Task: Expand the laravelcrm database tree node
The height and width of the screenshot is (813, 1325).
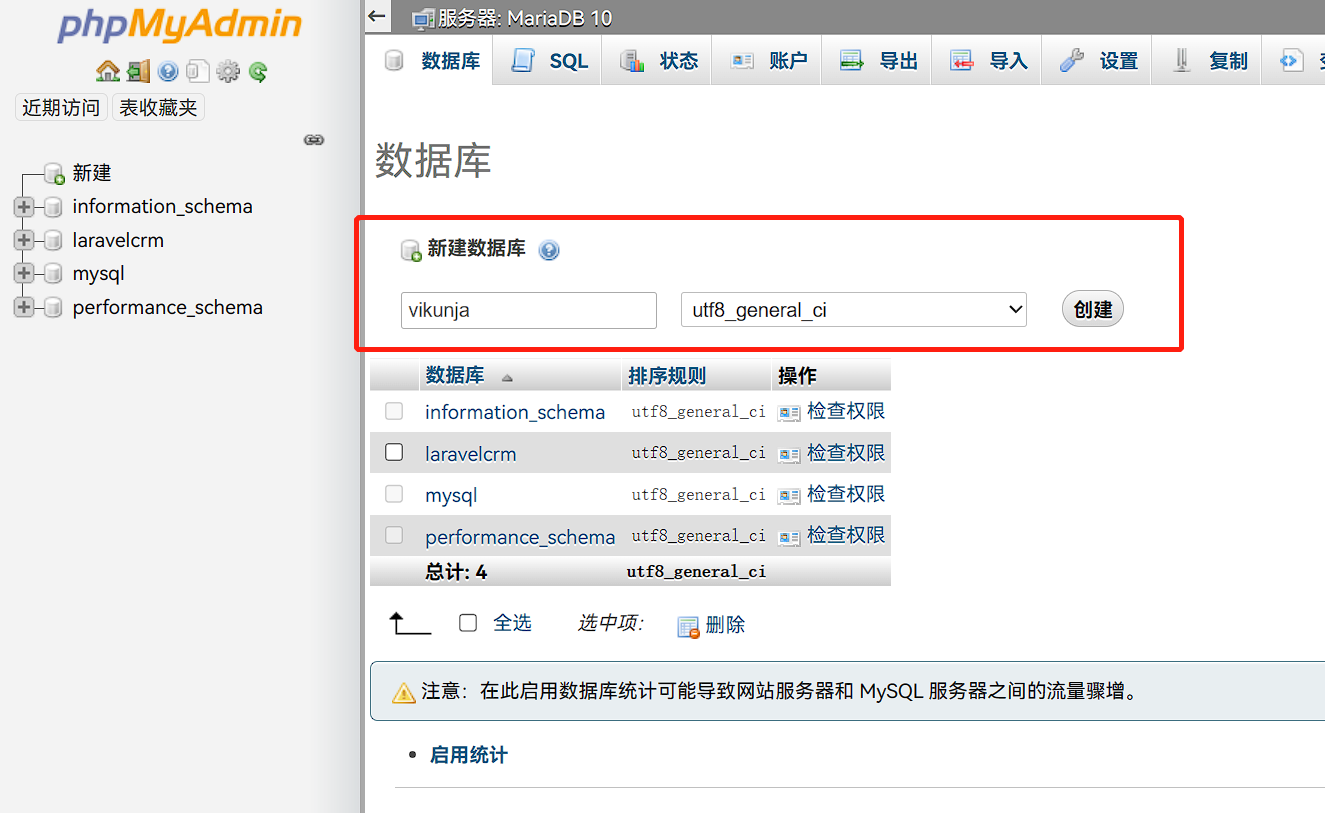Action: 23,240
